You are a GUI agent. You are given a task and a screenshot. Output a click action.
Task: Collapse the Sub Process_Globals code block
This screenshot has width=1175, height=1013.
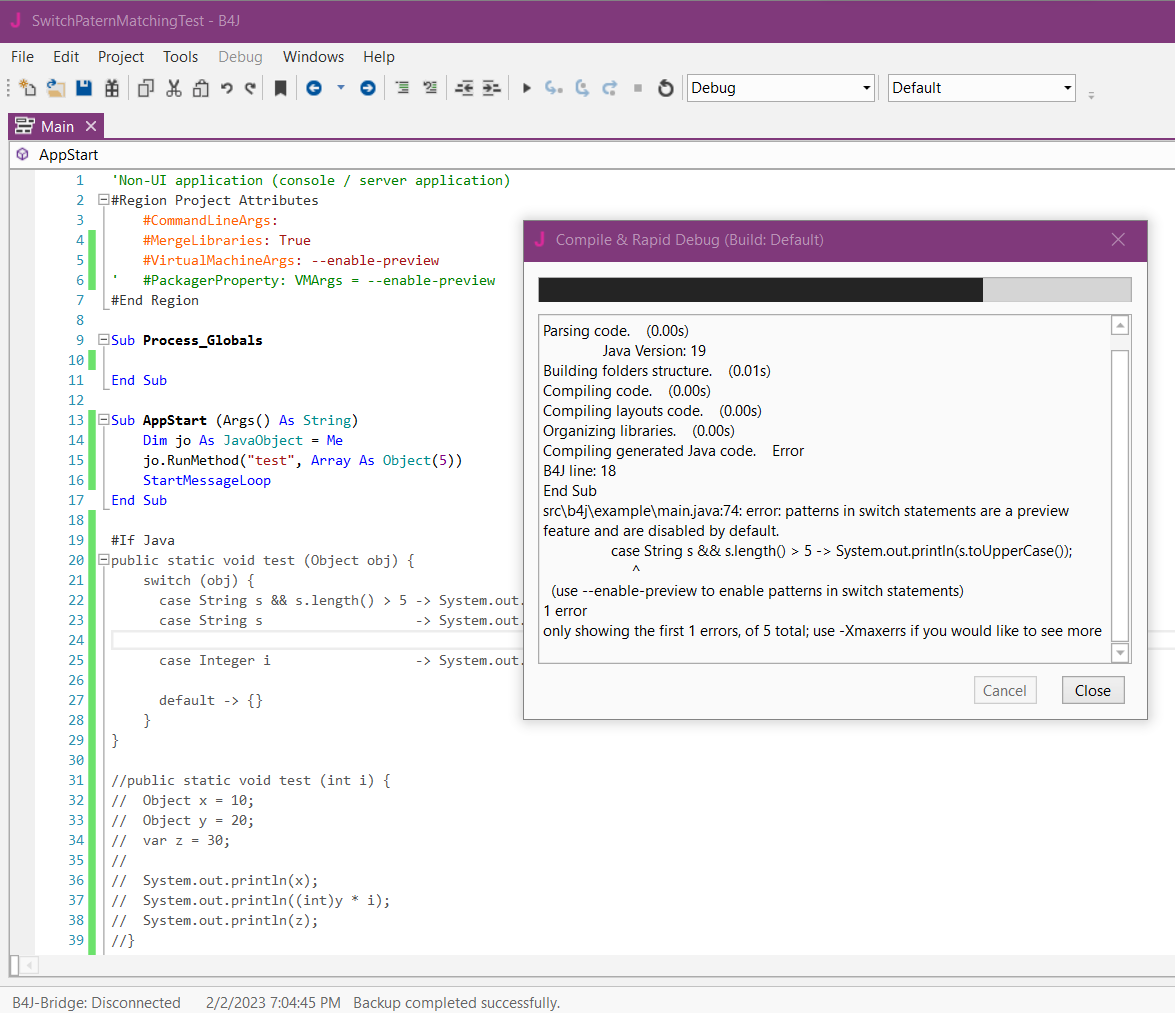pos(103,340)
